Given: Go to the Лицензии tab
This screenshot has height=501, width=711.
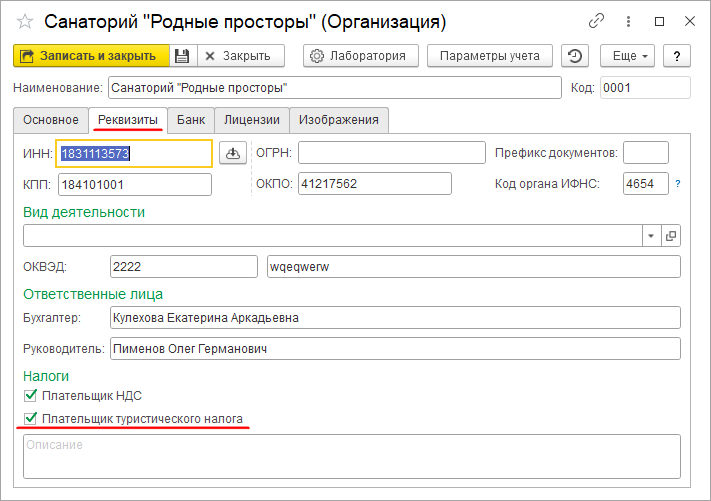Looking at the screenshot, I should click(252, 120).
